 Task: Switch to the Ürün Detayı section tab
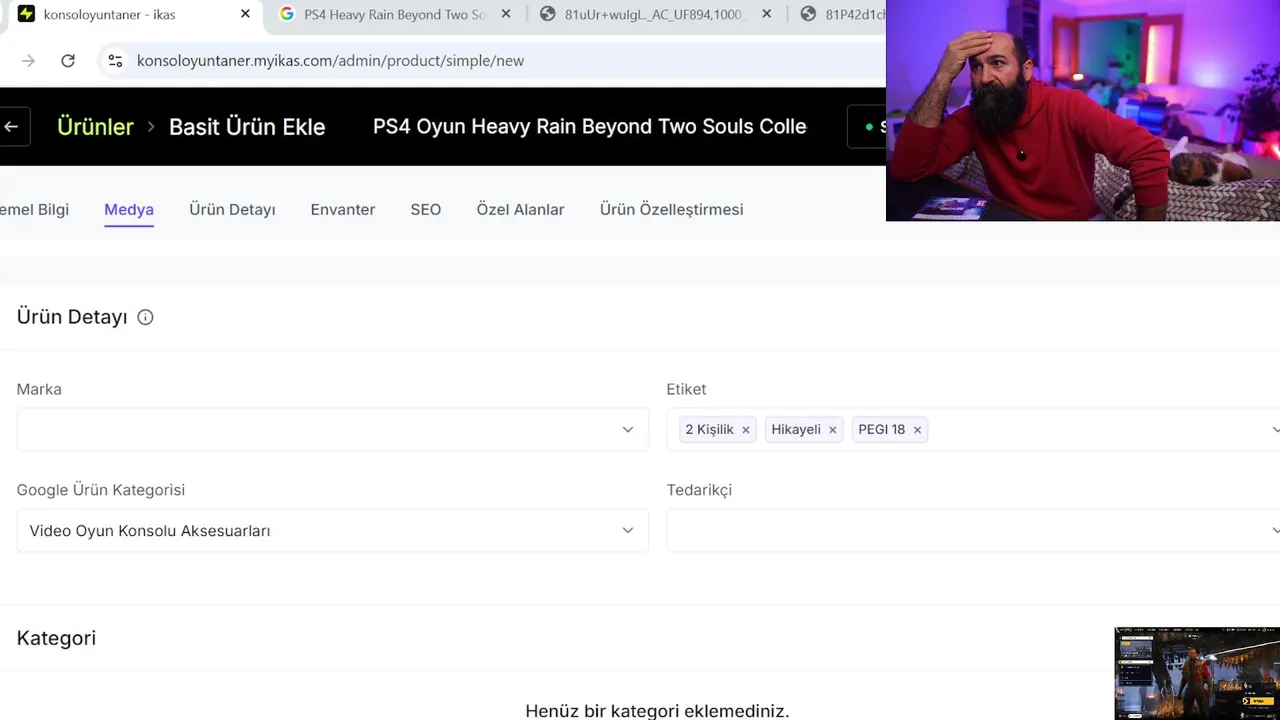tap(232, 209)
